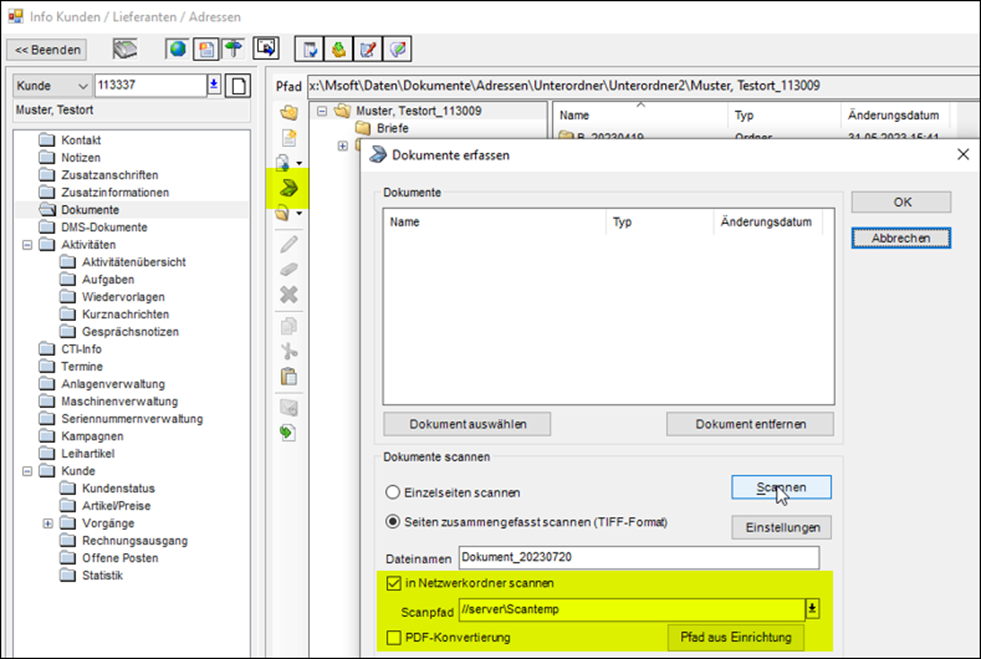Select Einzelseiten scannen radio option
Image resolution: width=981 pixels, height=659 pixels.
tap(392, 493)
